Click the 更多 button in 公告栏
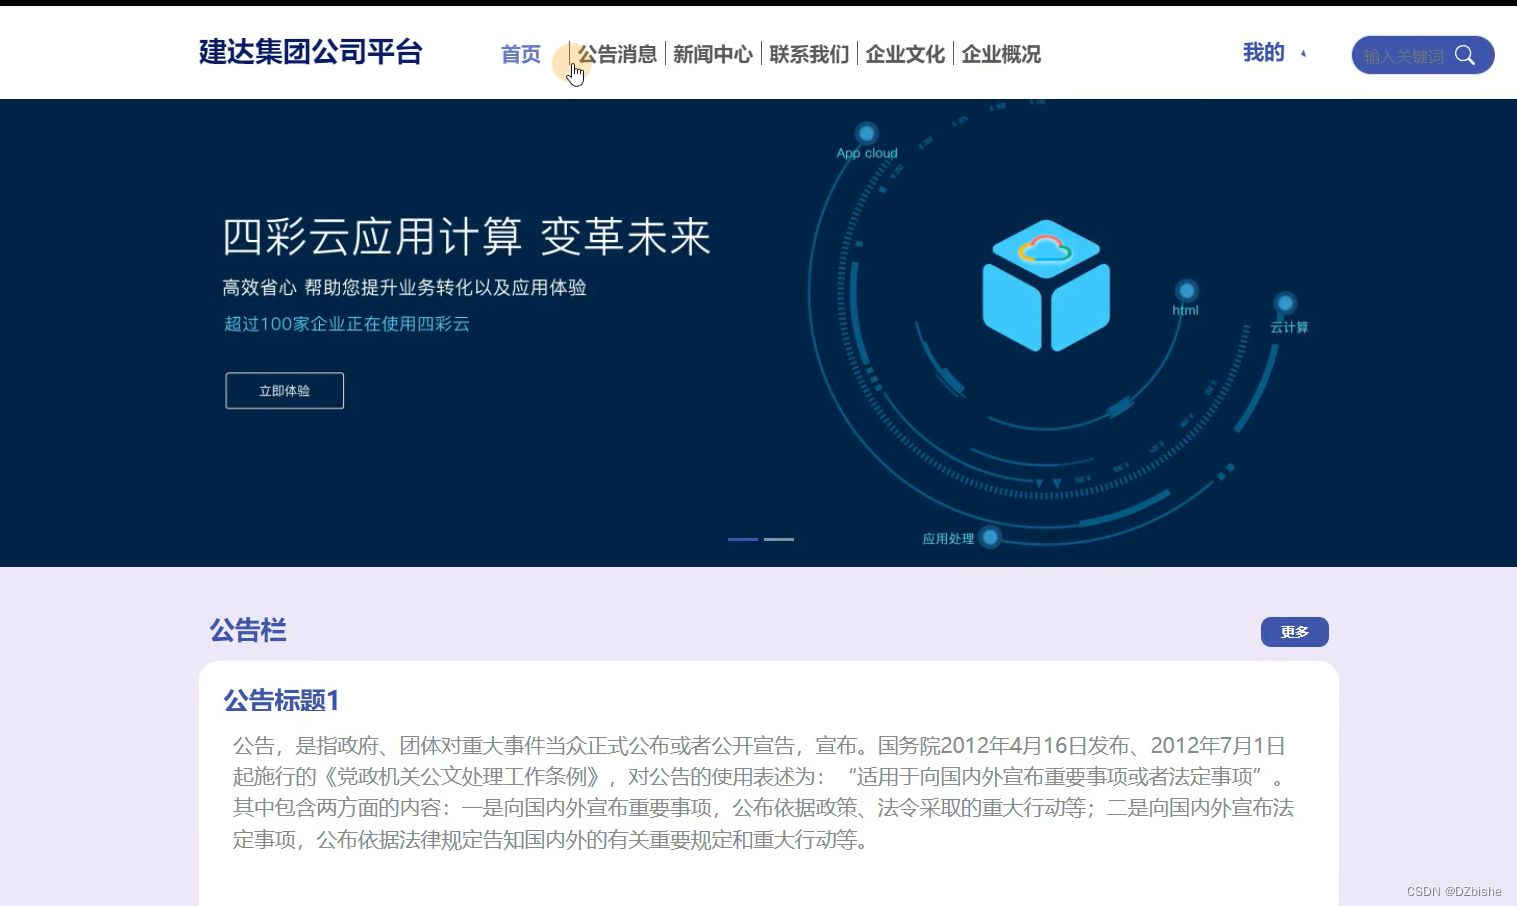 point(1295,632)
